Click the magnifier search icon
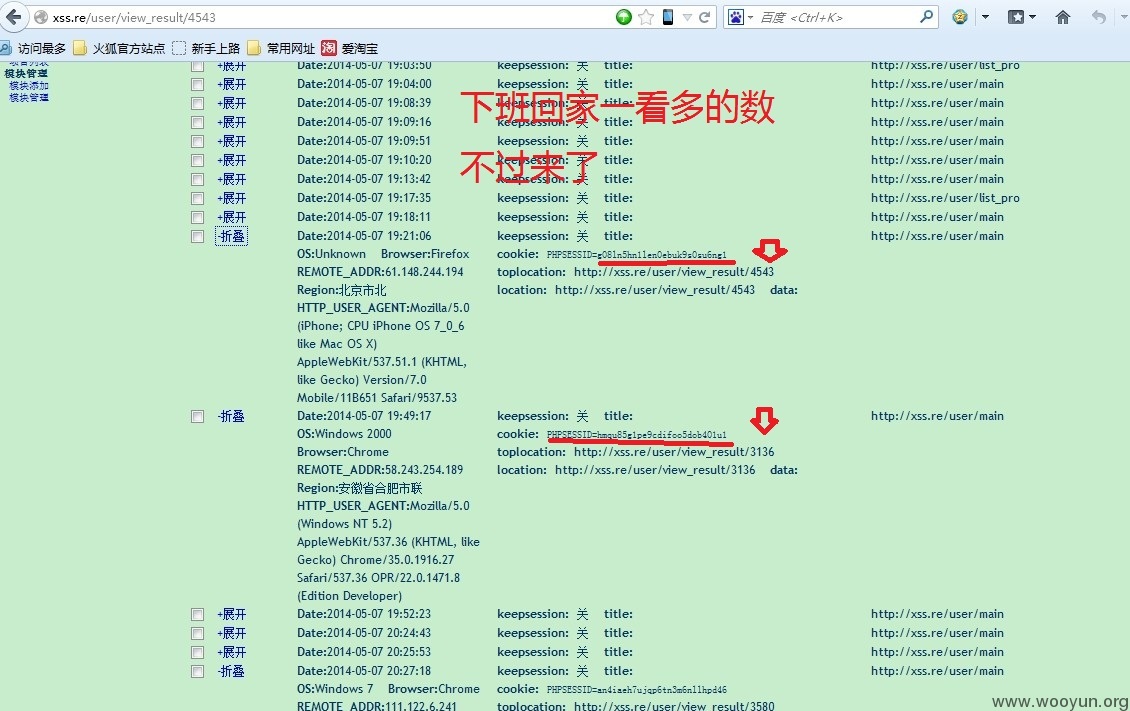Image resolution: width=1130 pixels, height=711 pixels. (927, 17)
